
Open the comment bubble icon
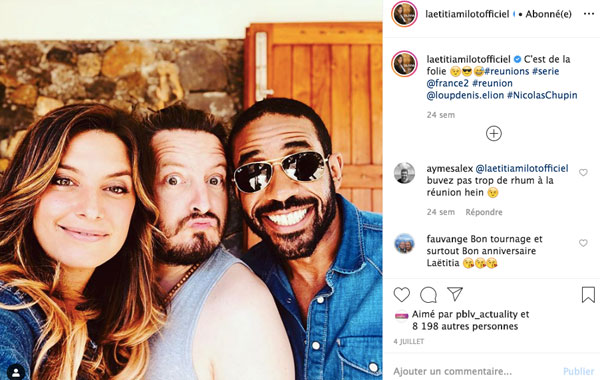(x=428, y=295)
